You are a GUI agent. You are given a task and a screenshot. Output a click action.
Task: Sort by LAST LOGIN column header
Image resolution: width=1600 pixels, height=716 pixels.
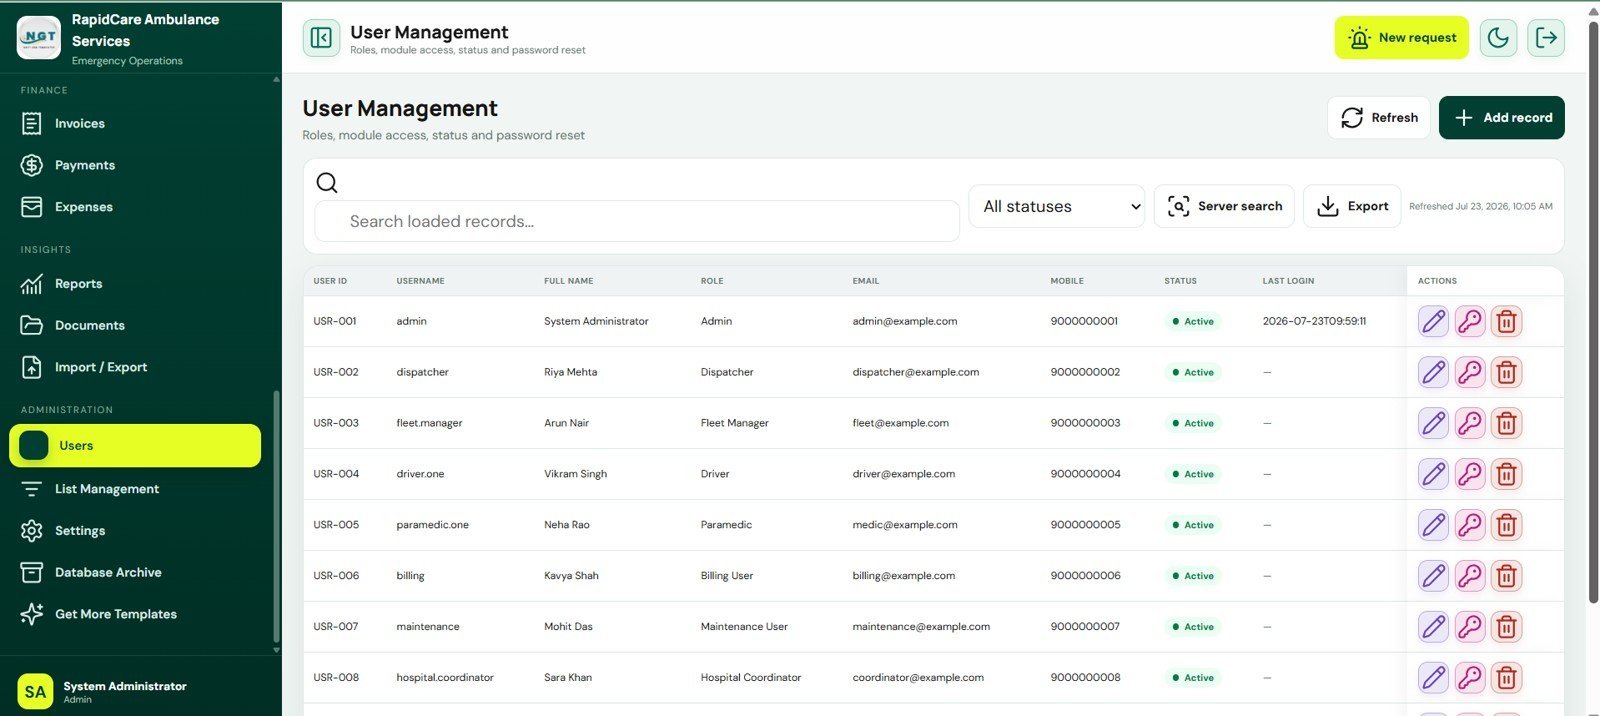1288,281
